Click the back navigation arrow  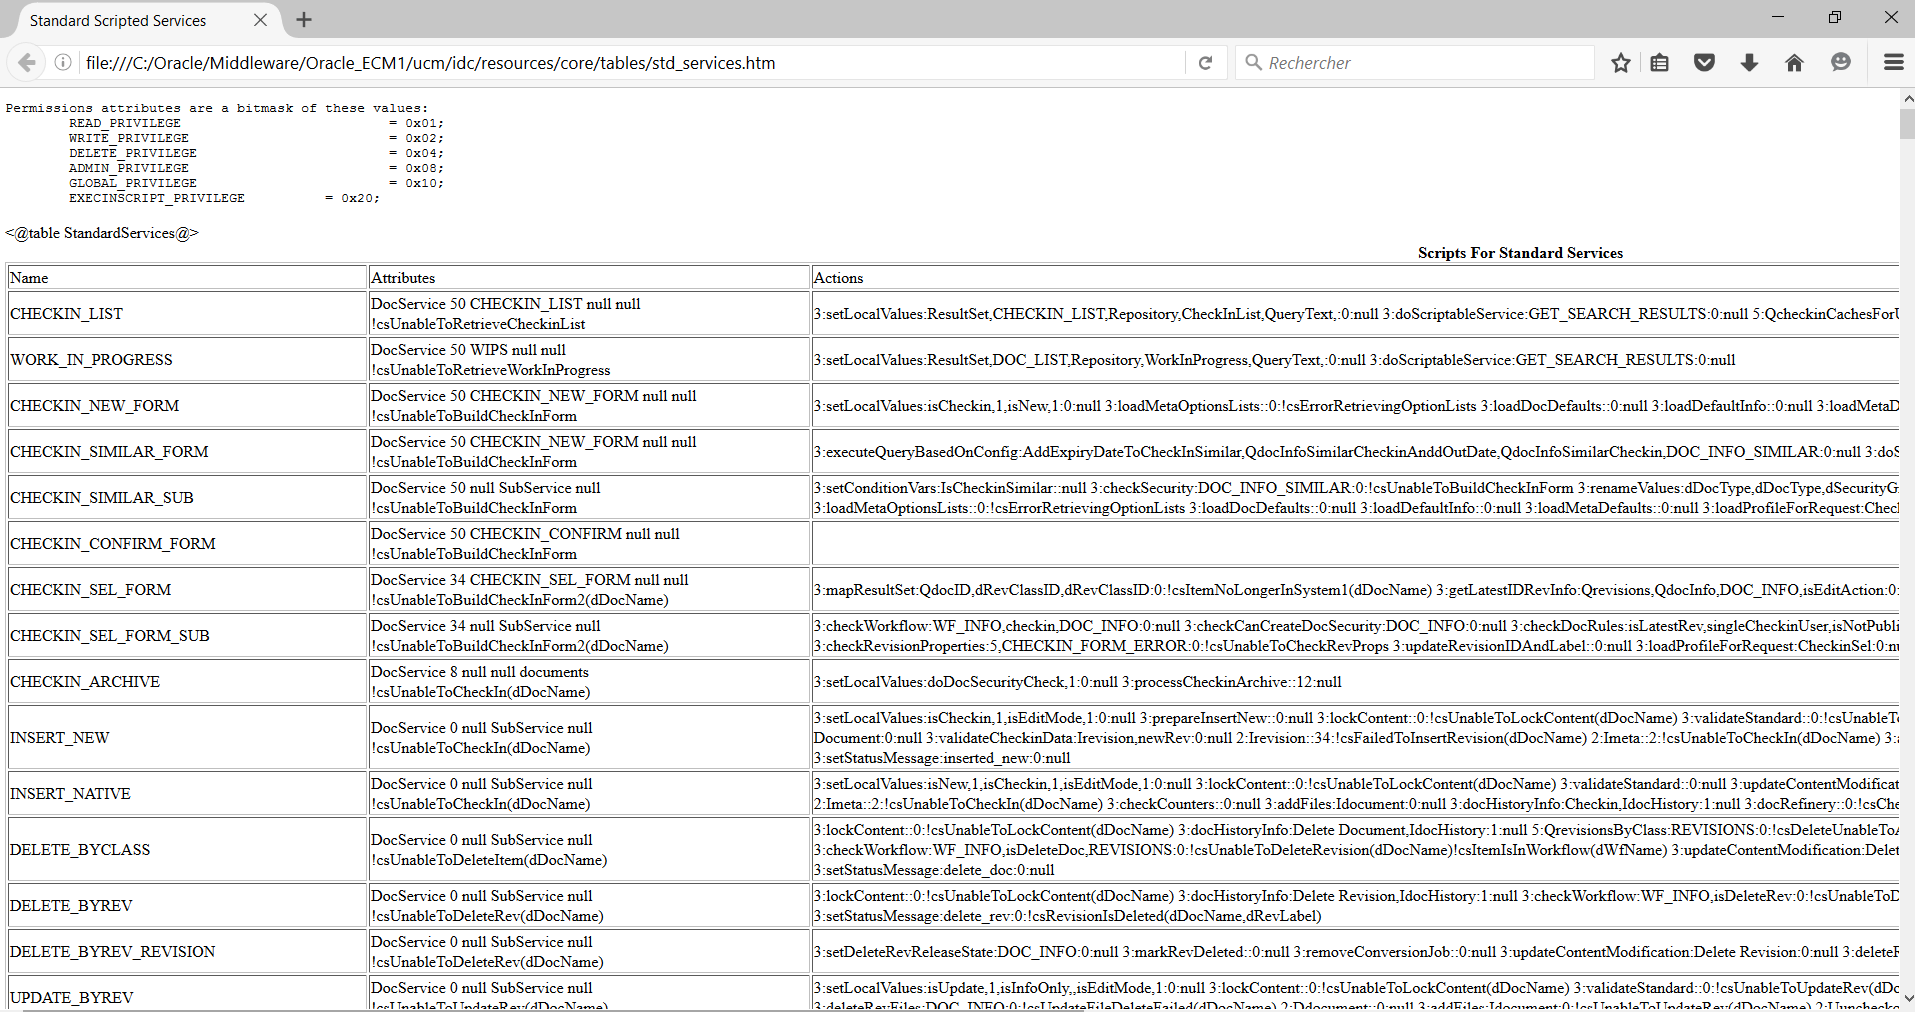tap(27, 63)
